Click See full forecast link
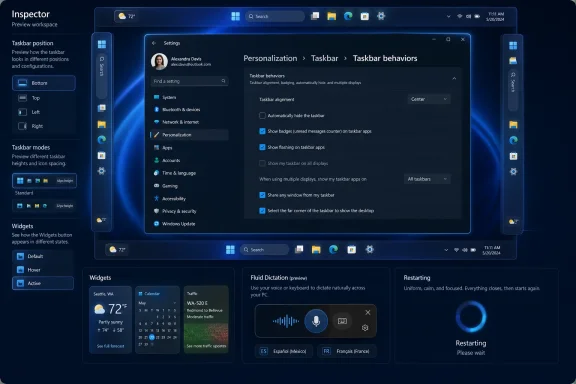The image size is (576, 384). [111, 346]
